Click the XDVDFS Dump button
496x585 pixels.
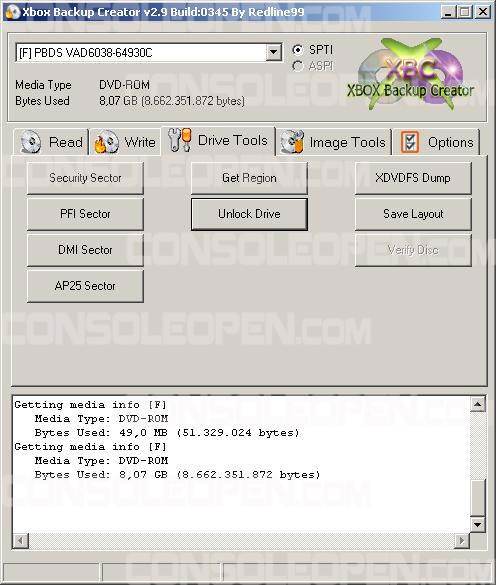413,178
